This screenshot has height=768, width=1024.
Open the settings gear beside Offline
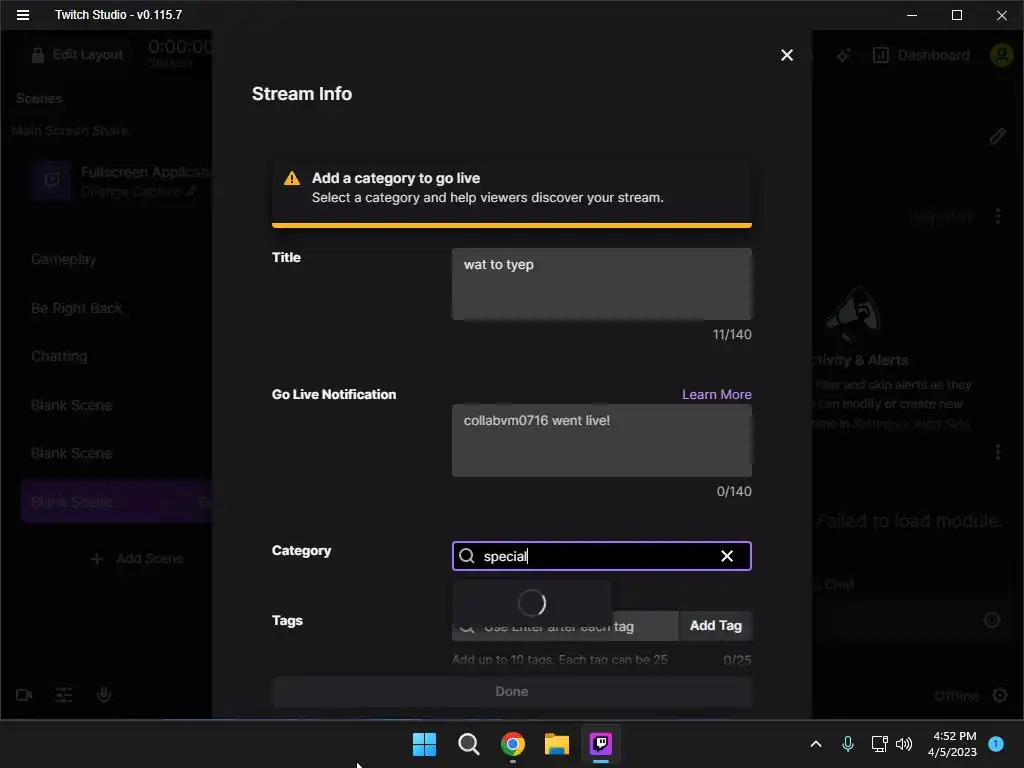[1000, 696]
